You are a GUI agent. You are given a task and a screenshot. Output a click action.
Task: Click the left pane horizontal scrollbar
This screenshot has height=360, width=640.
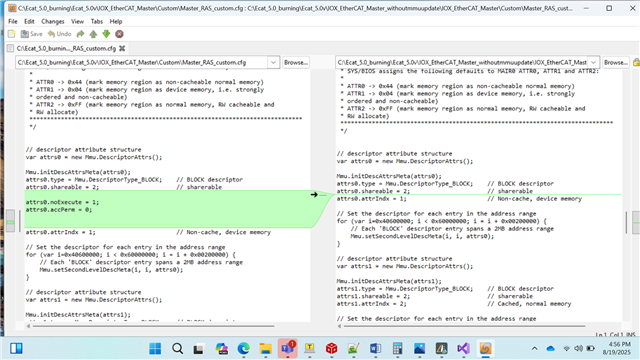153,326
